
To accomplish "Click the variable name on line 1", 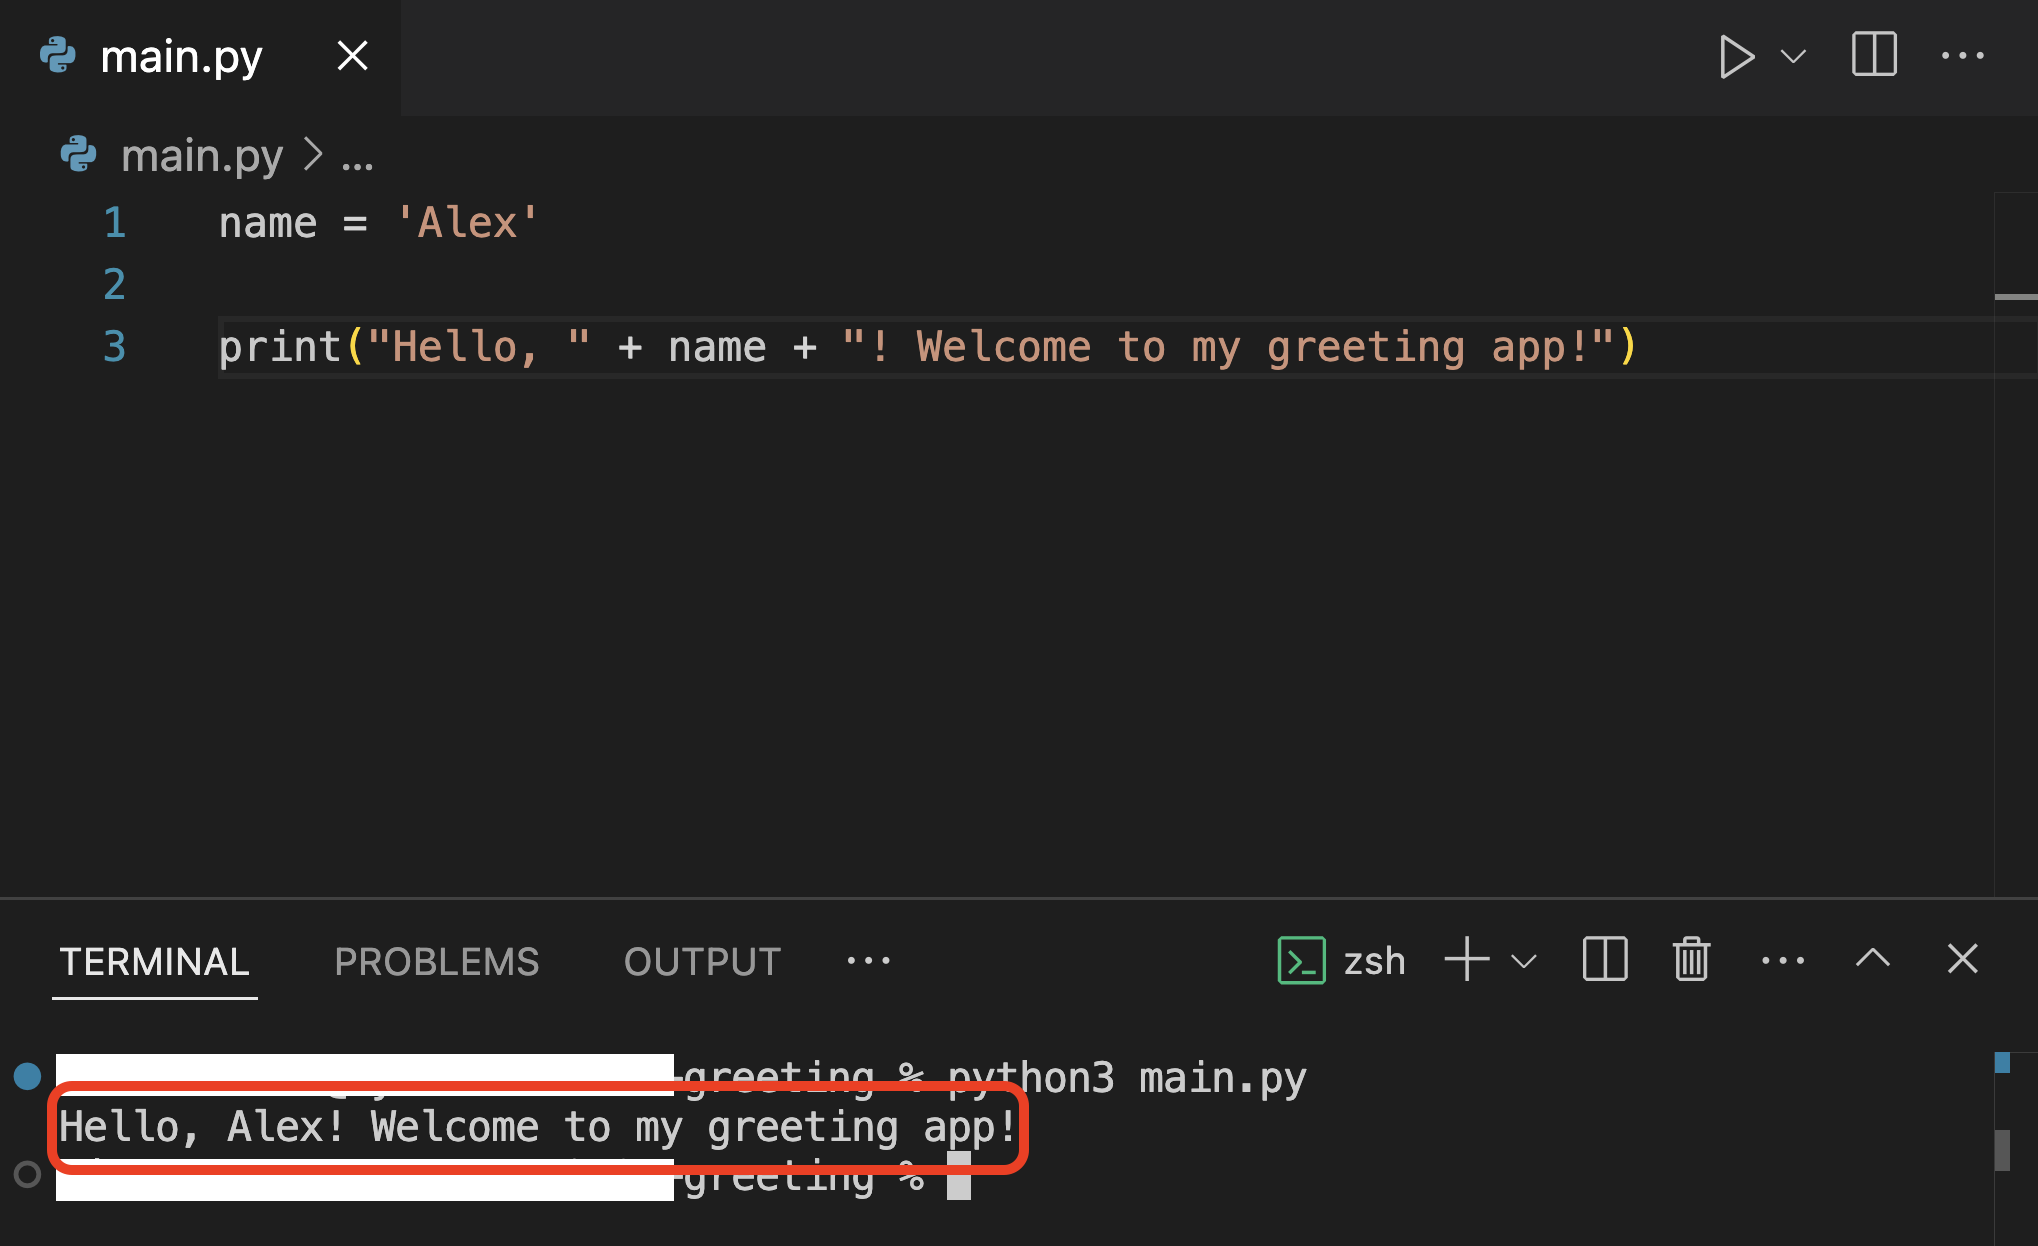I will [268, 223].
